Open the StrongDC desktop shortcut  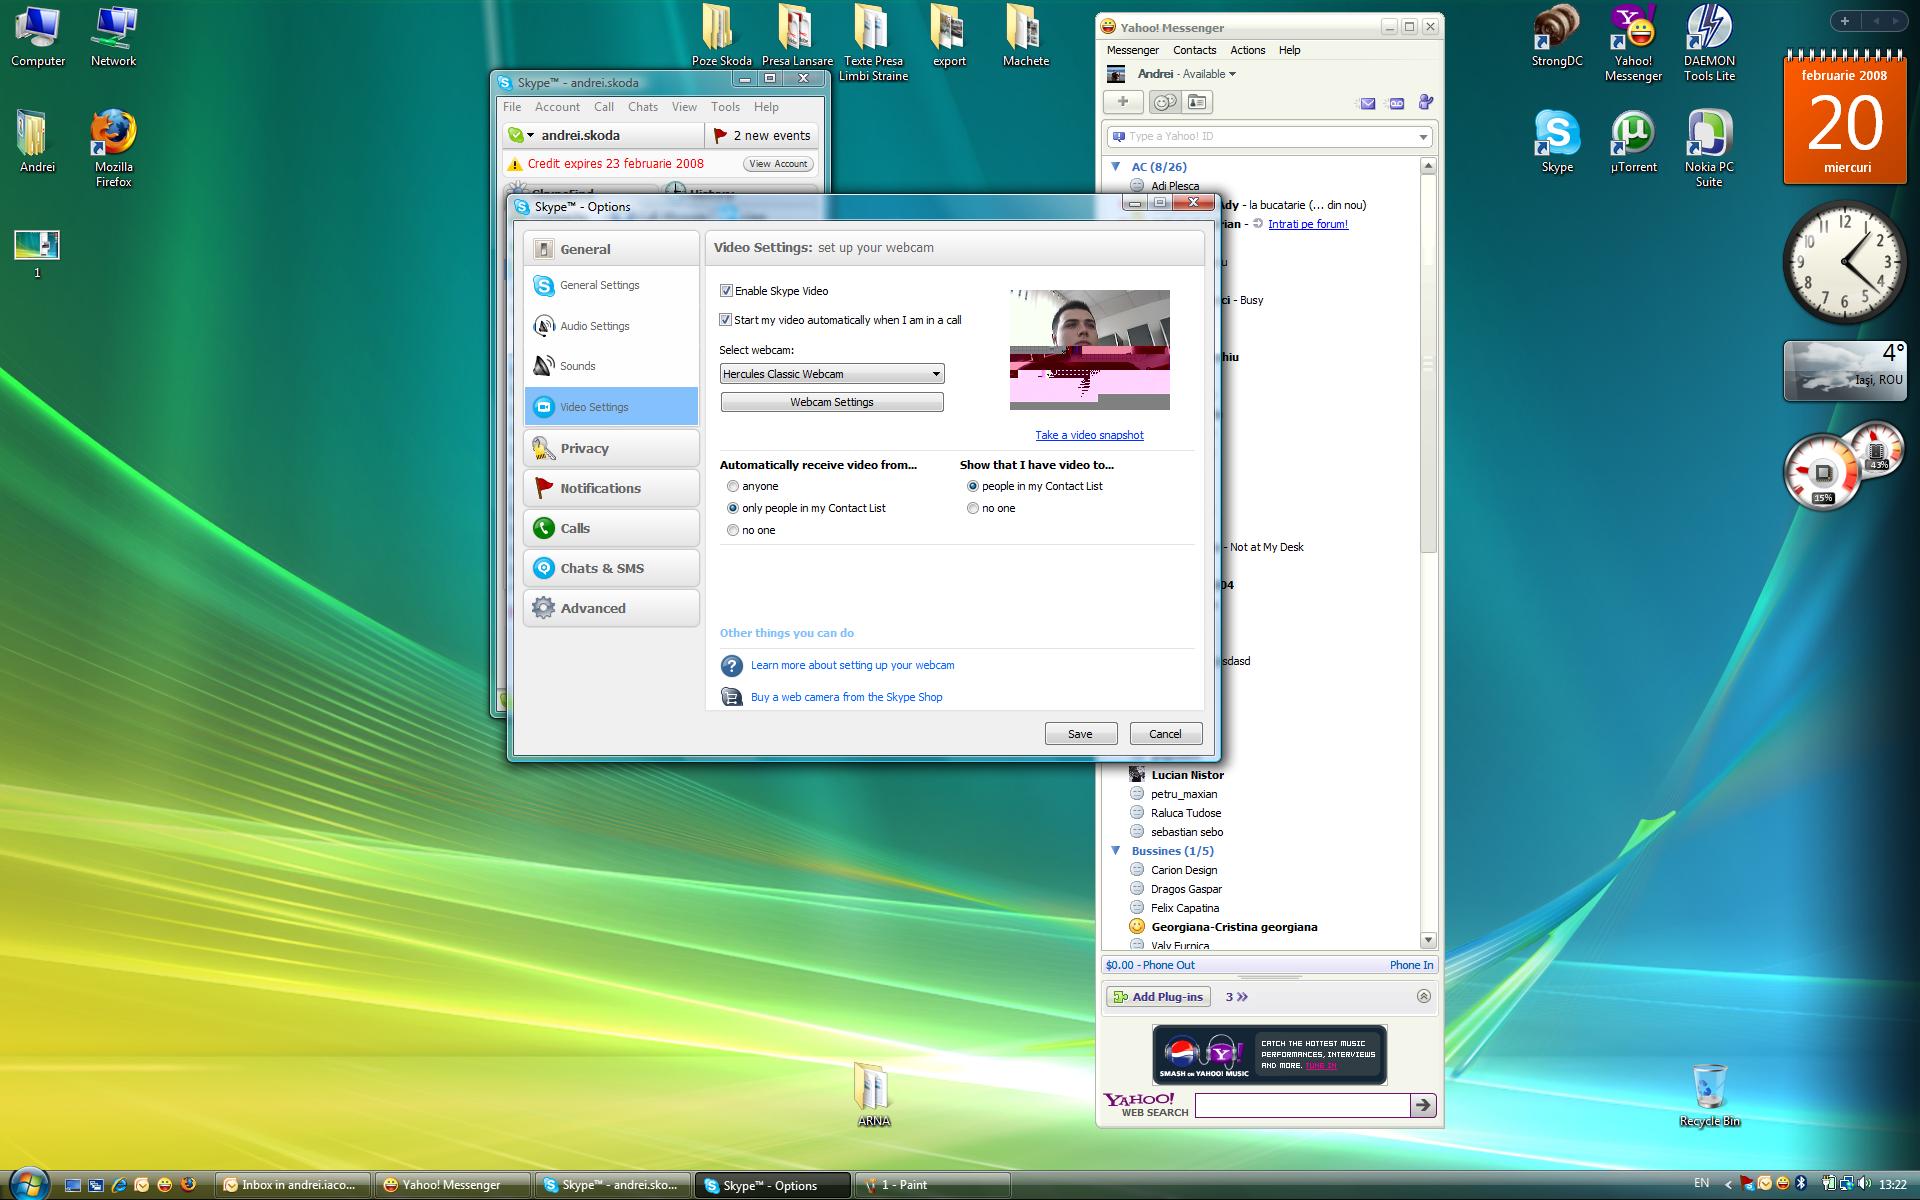(x=1557, y=38)
